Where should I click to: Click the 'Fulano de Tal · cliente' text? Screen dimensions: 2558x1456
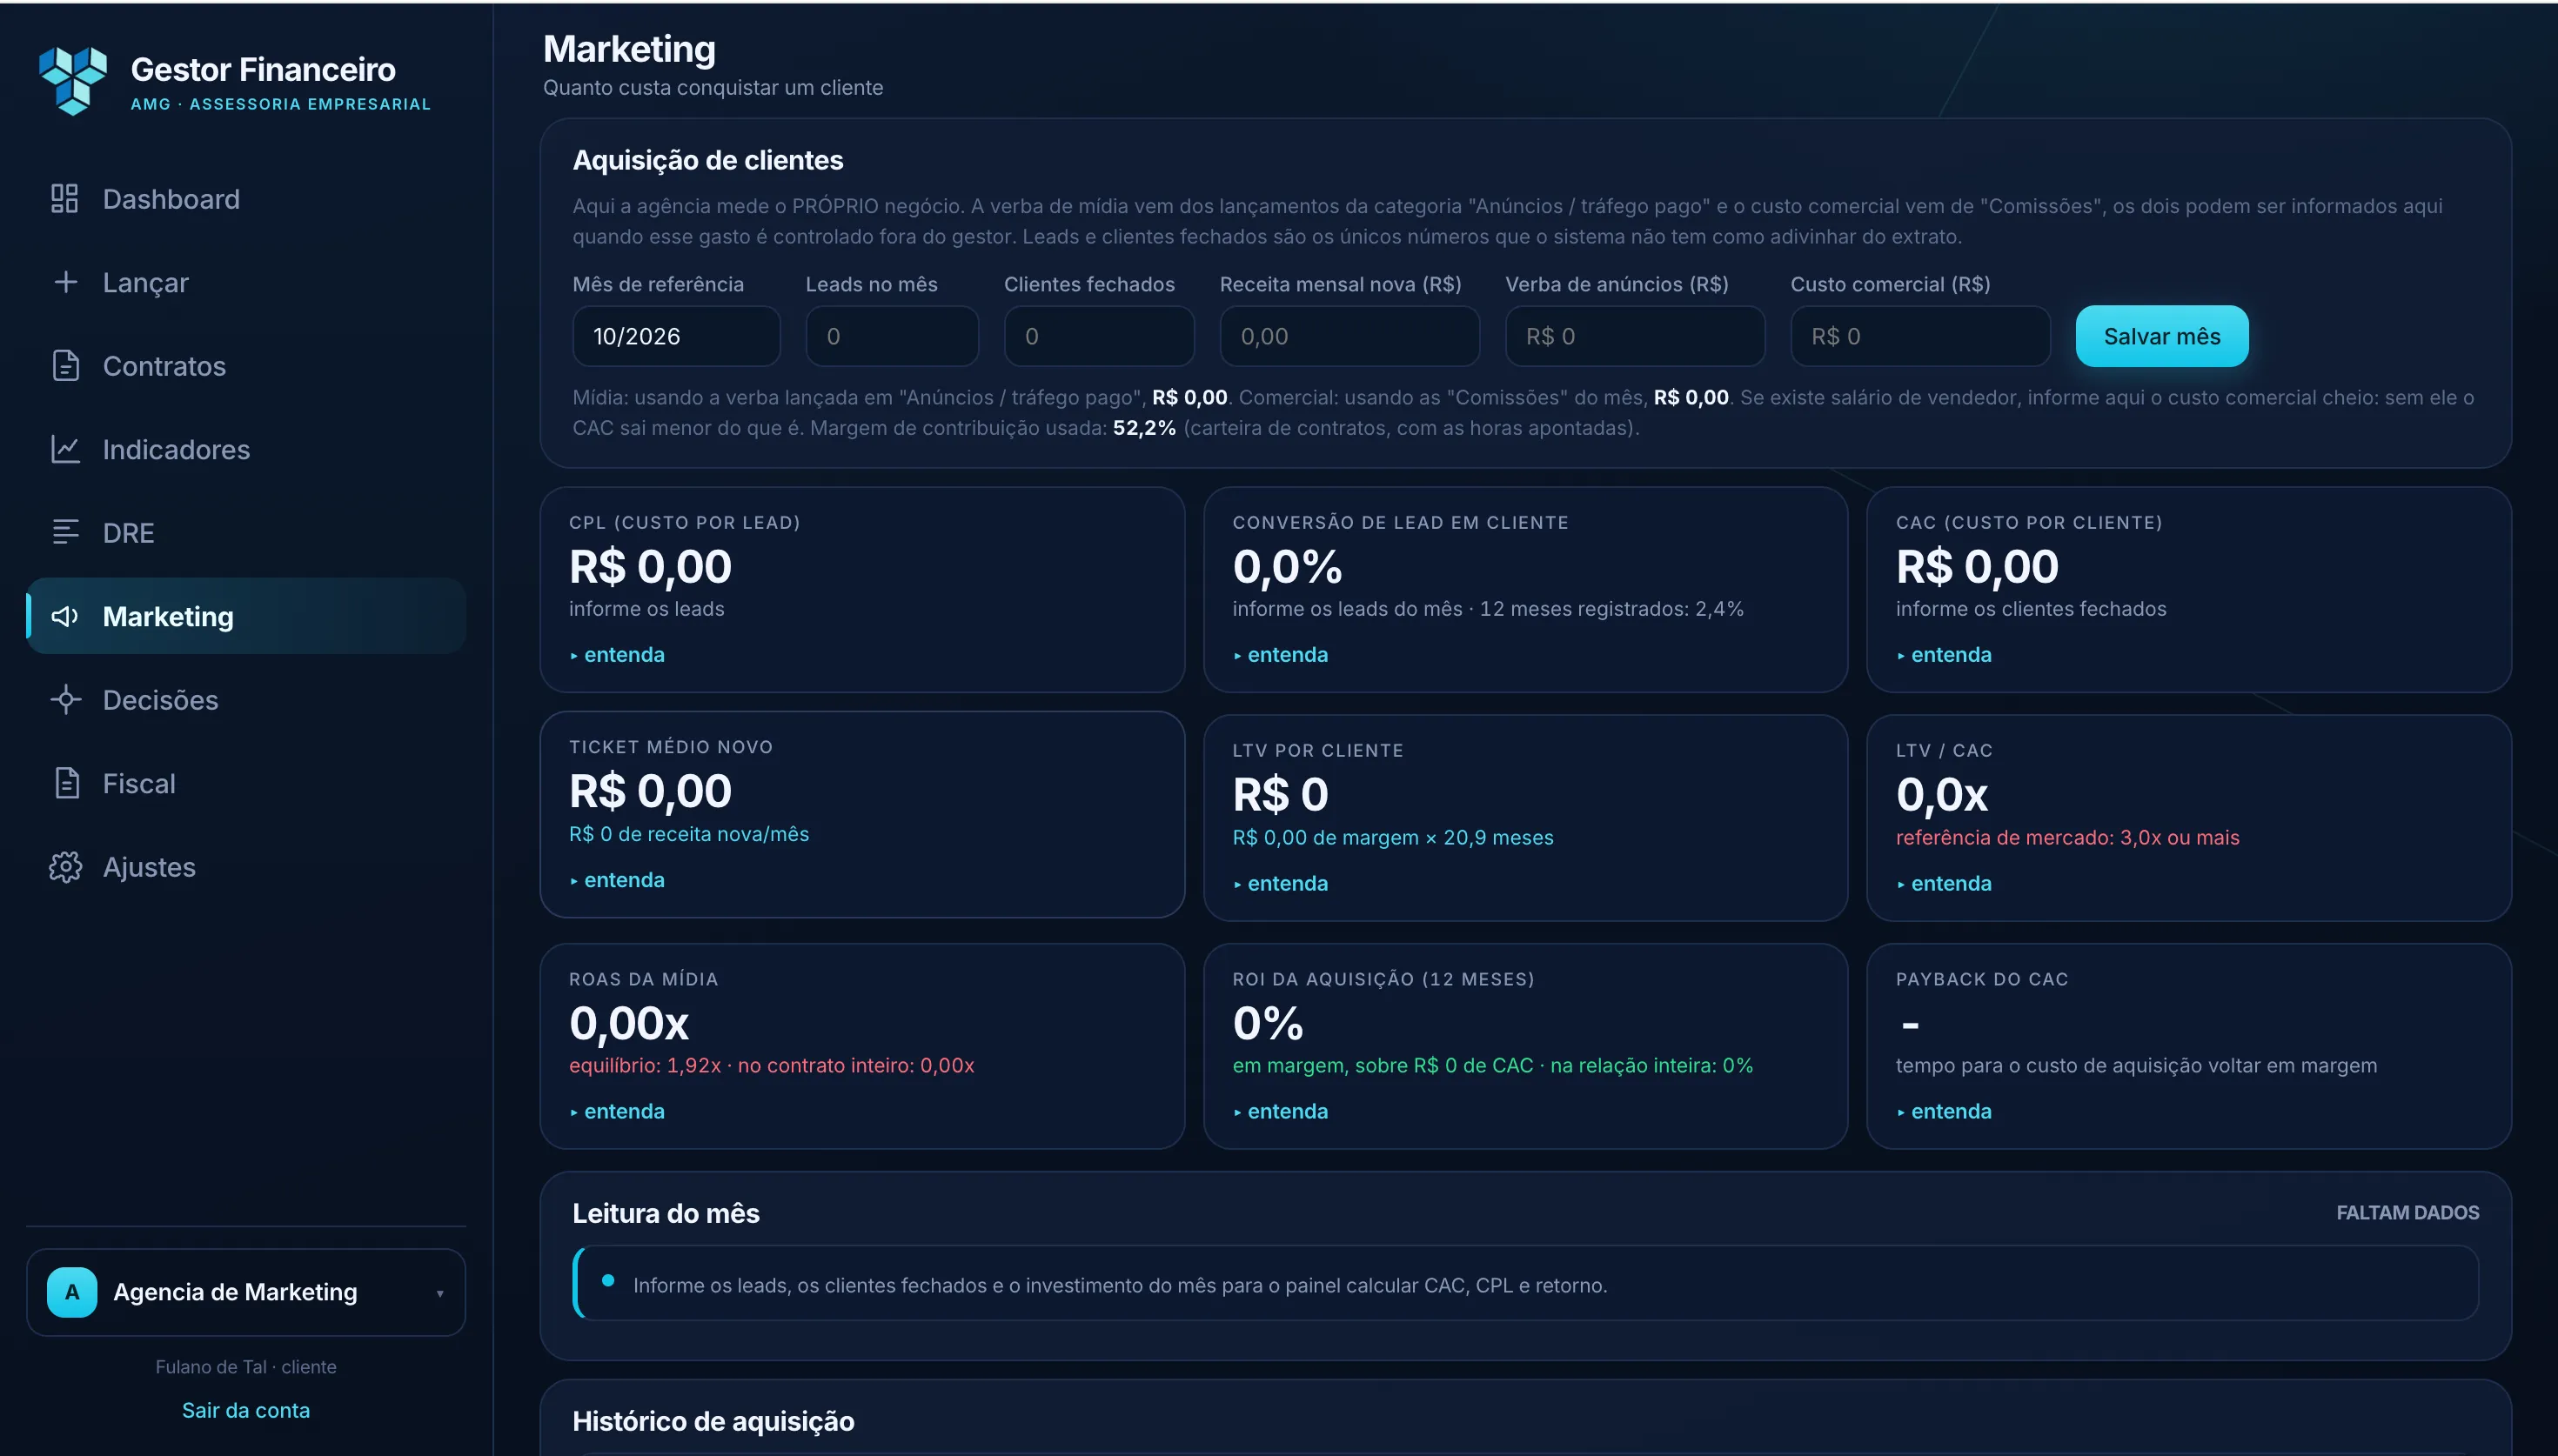click(x=246, y=1367)
